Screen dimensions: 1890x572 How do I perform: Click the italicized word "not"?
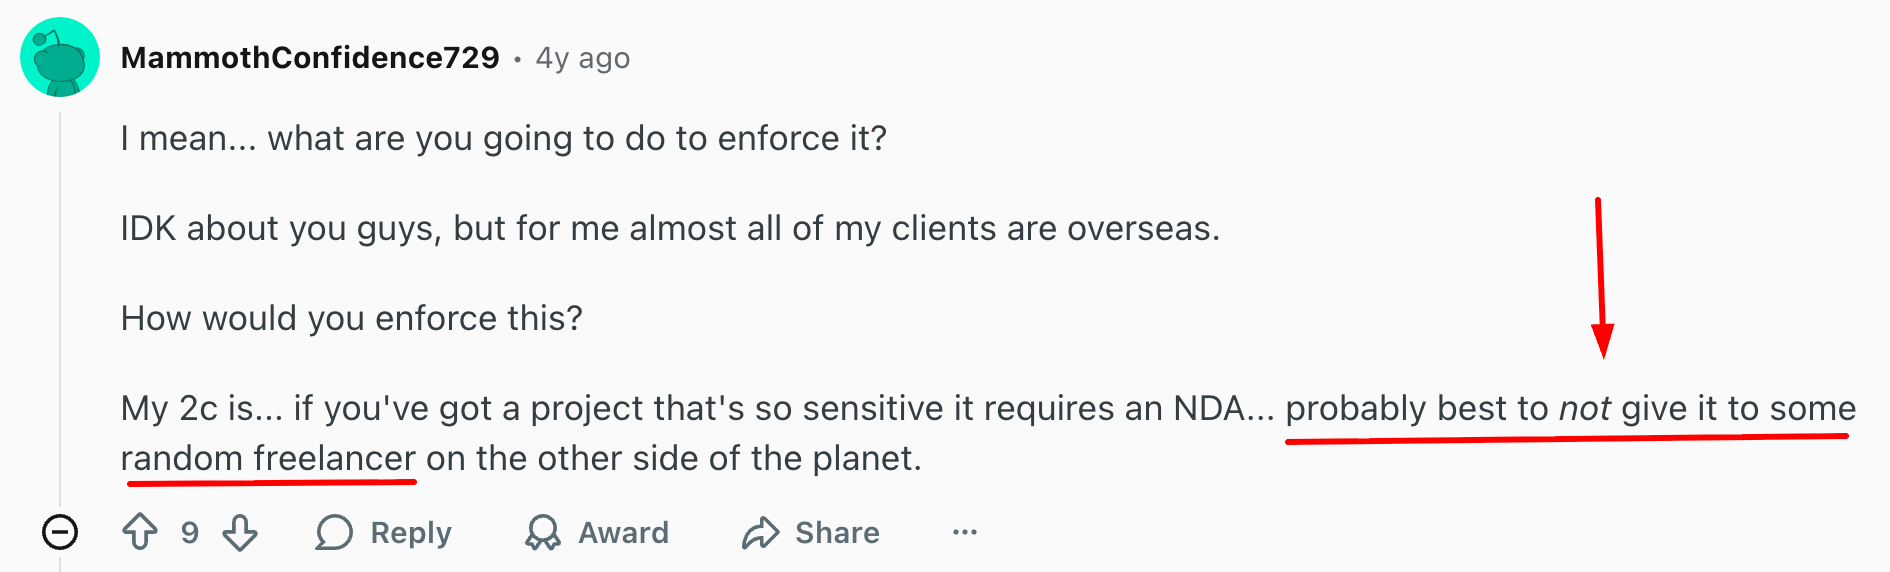[x=1585, y=408]
